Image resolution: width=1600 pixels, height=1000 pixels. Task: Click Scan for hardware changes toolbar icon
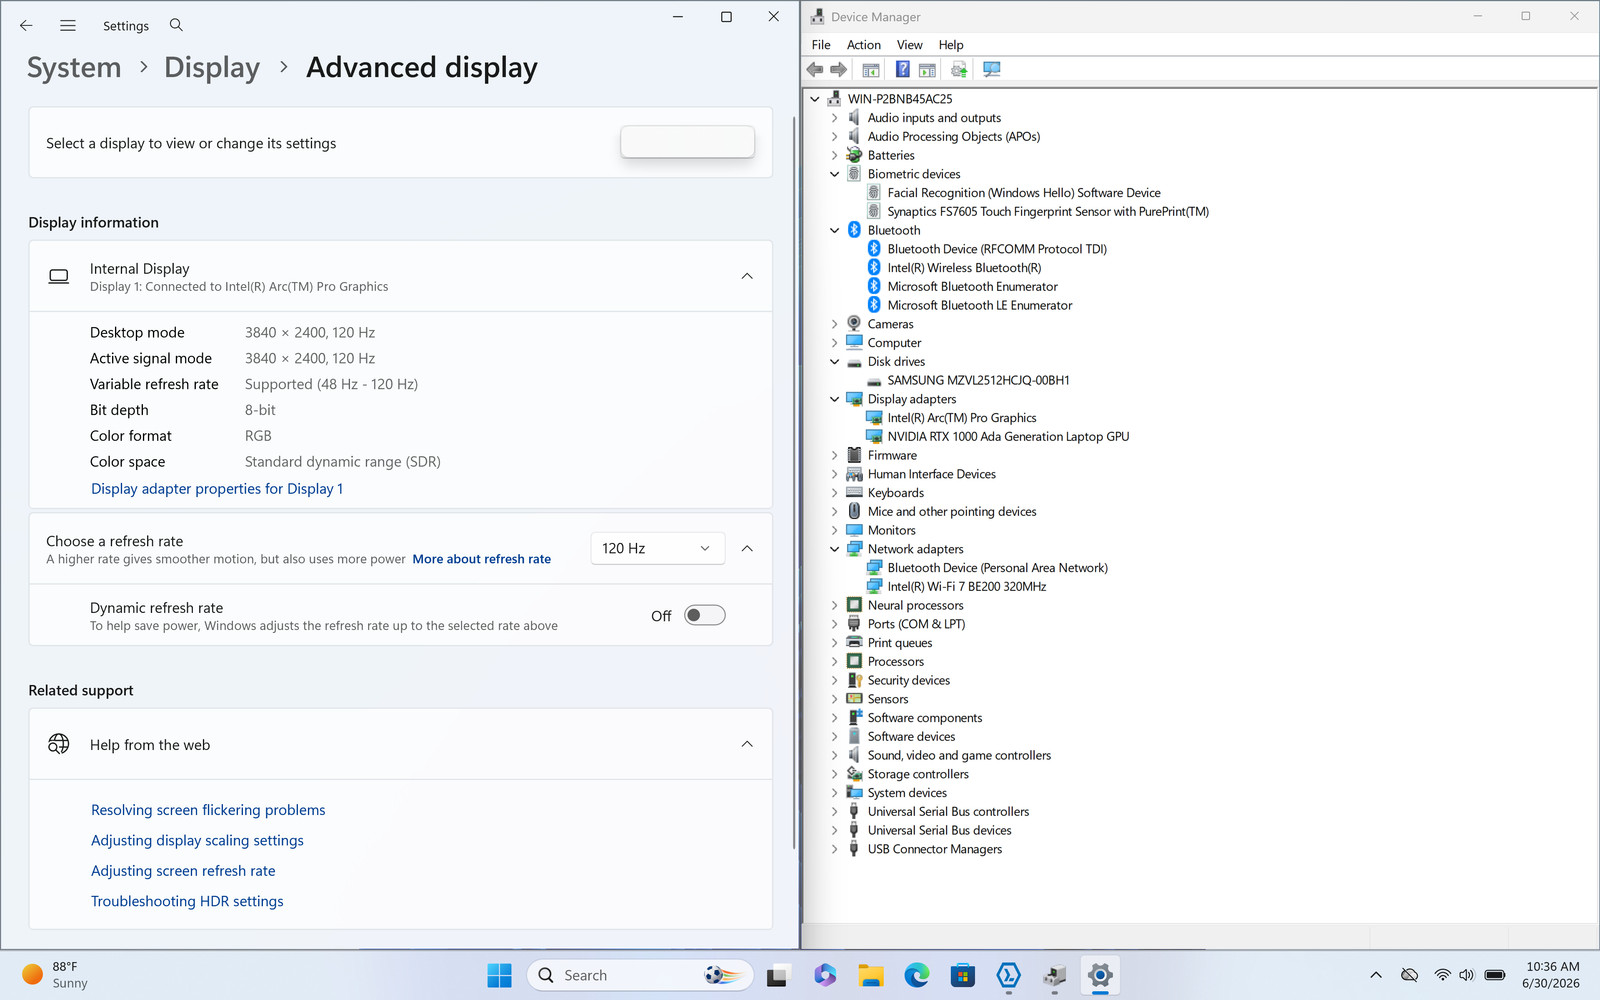(x=991, y=69)
